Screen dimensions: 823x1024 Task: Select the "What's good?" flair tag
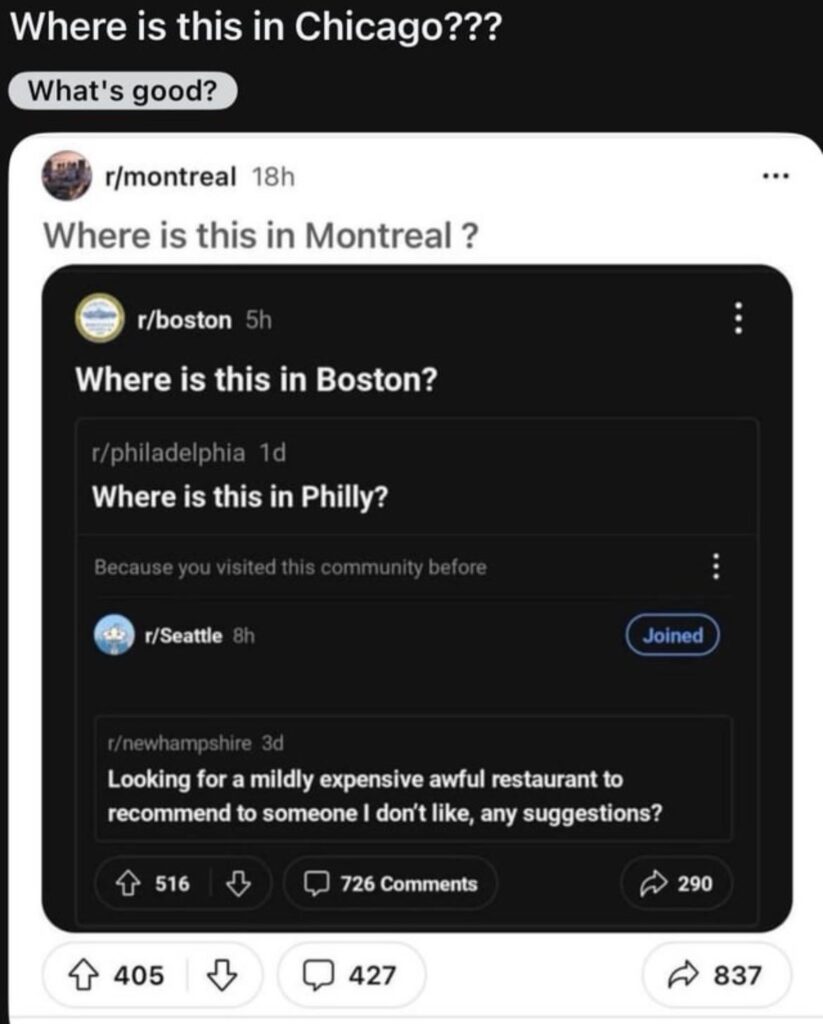pyautogui.click(x=123, y=91)
